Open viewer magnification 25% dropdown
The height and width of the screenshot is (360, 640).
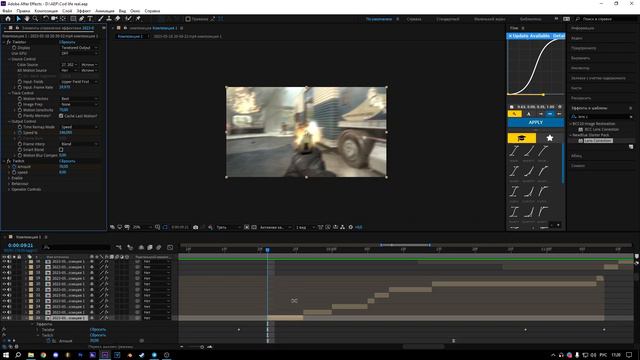pos(142,227)
